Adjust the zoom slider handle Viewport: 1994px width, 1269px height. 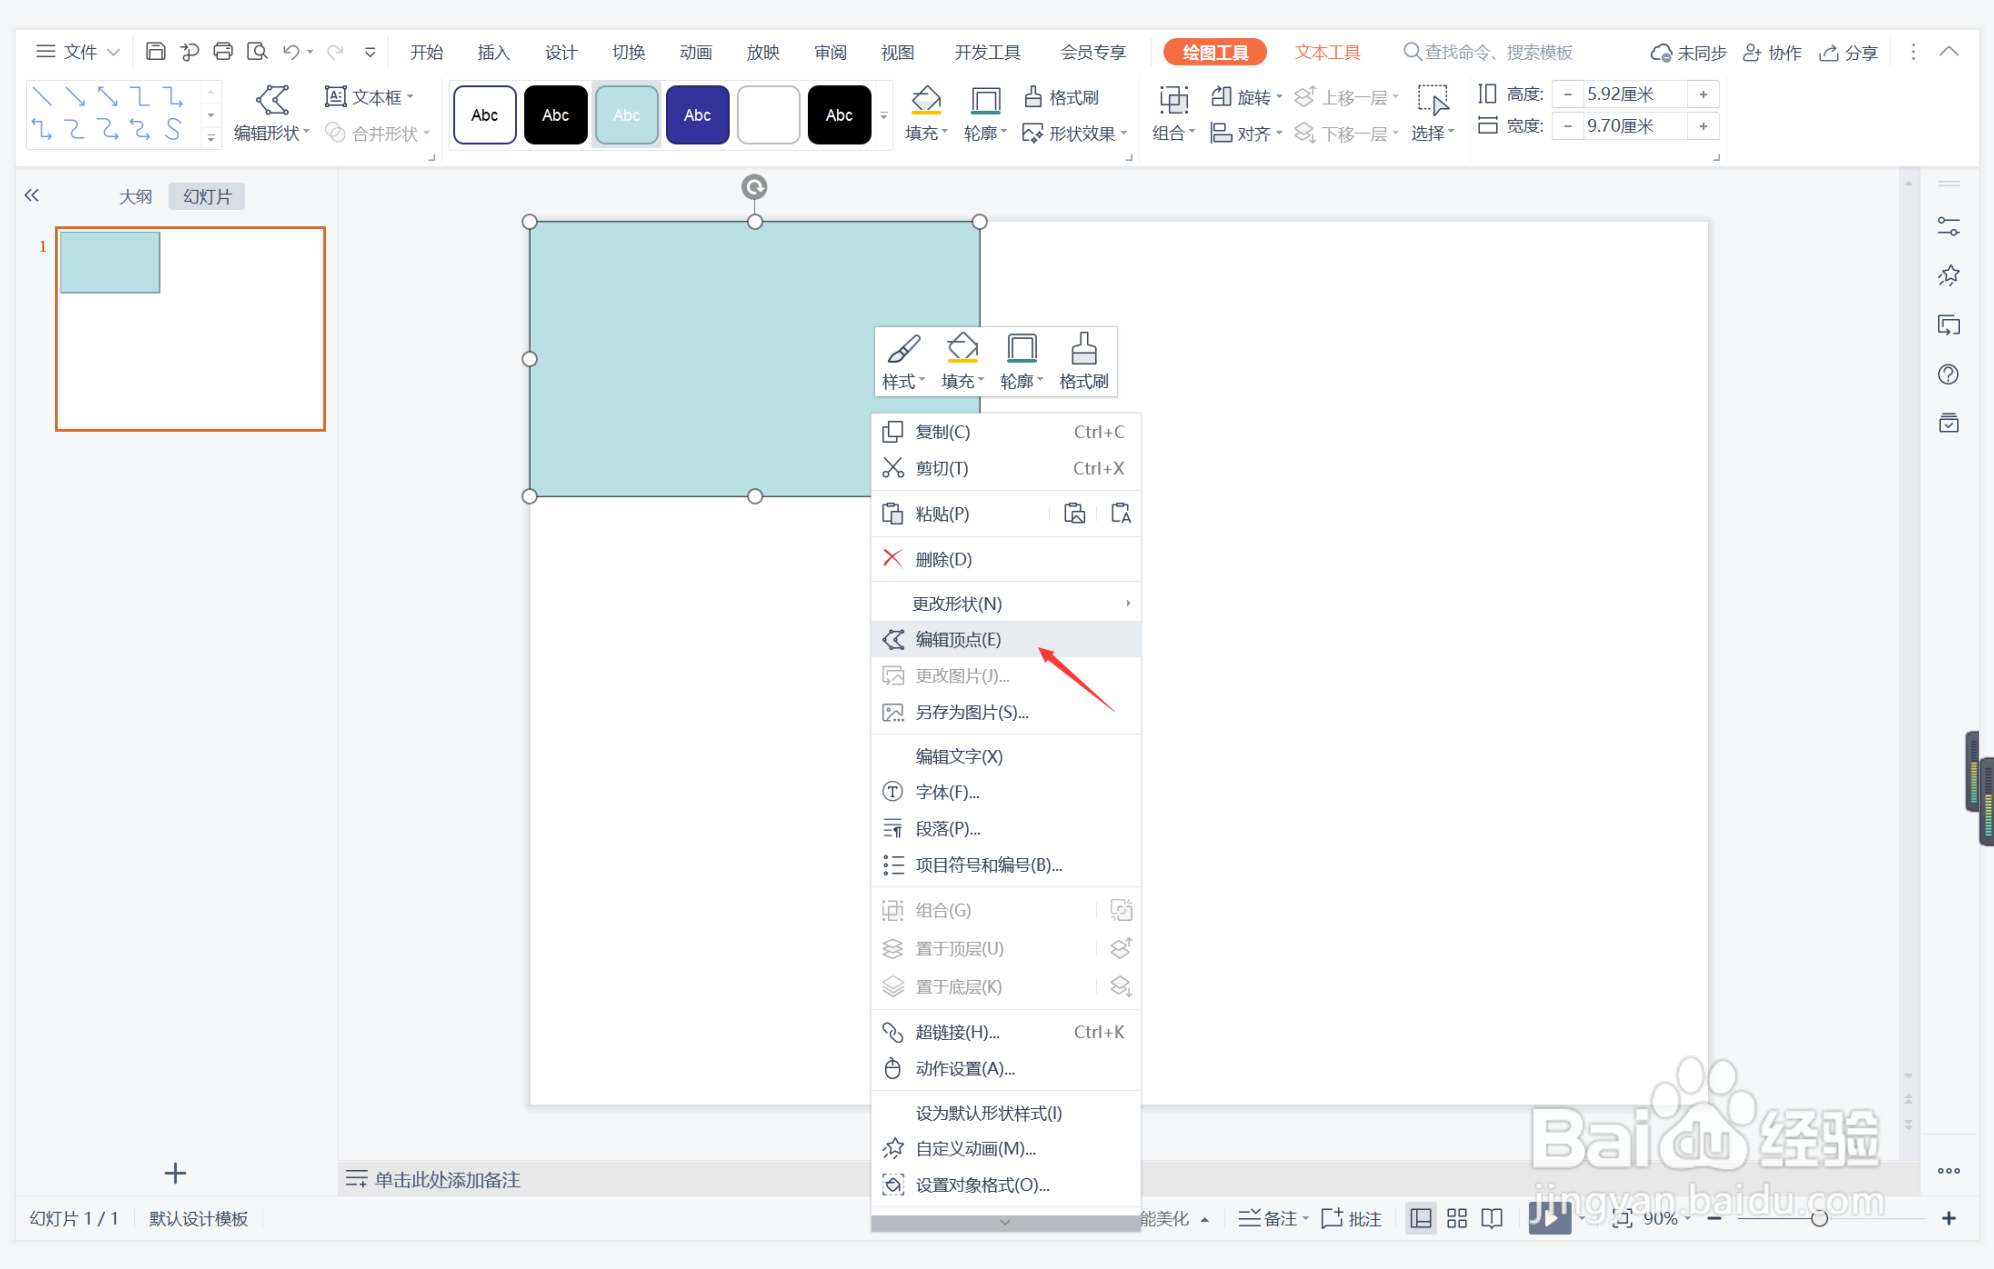click(1819, 1218)
